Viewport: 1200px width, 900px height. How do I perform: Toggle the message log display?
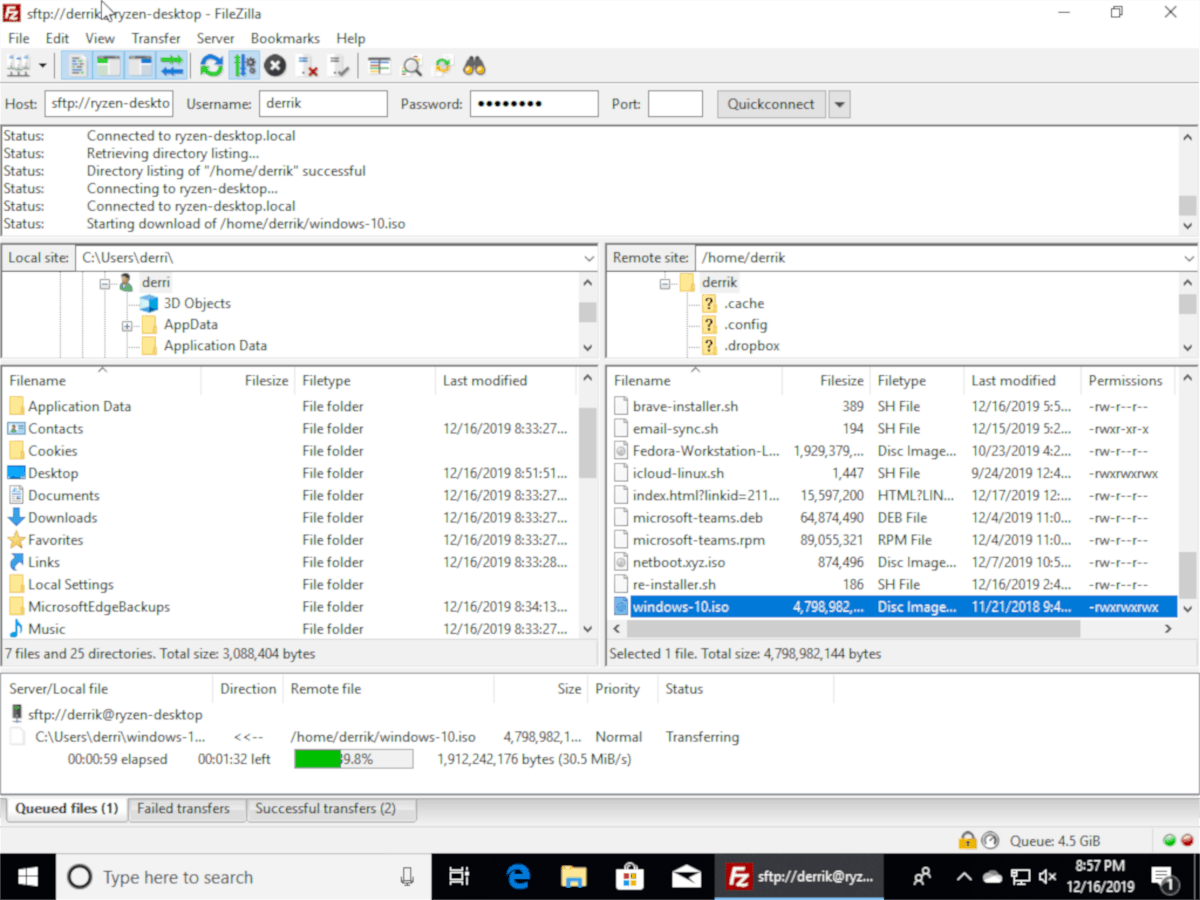point(76,65)
